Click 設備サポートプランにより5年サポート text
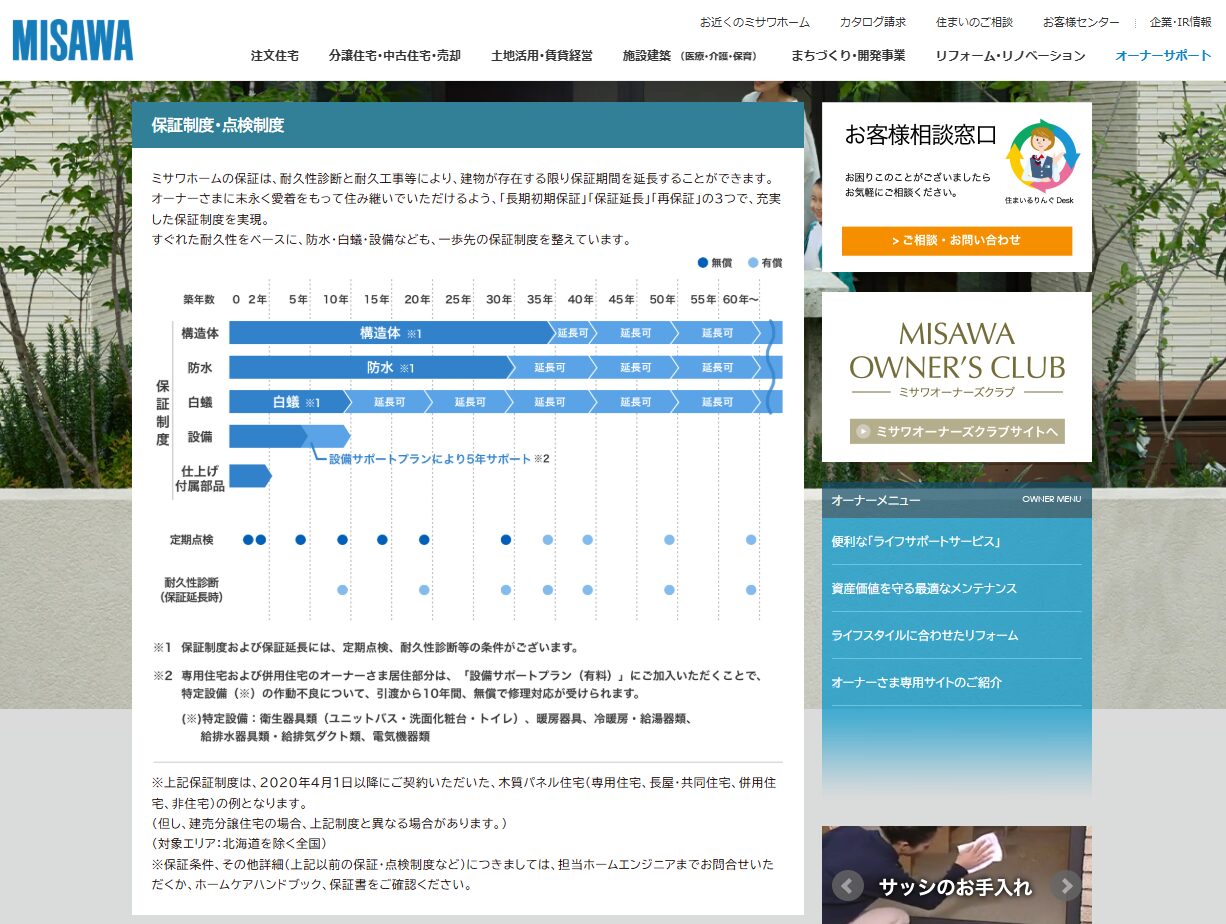Viewport: 1226px width, 924px height. (431, 459)
